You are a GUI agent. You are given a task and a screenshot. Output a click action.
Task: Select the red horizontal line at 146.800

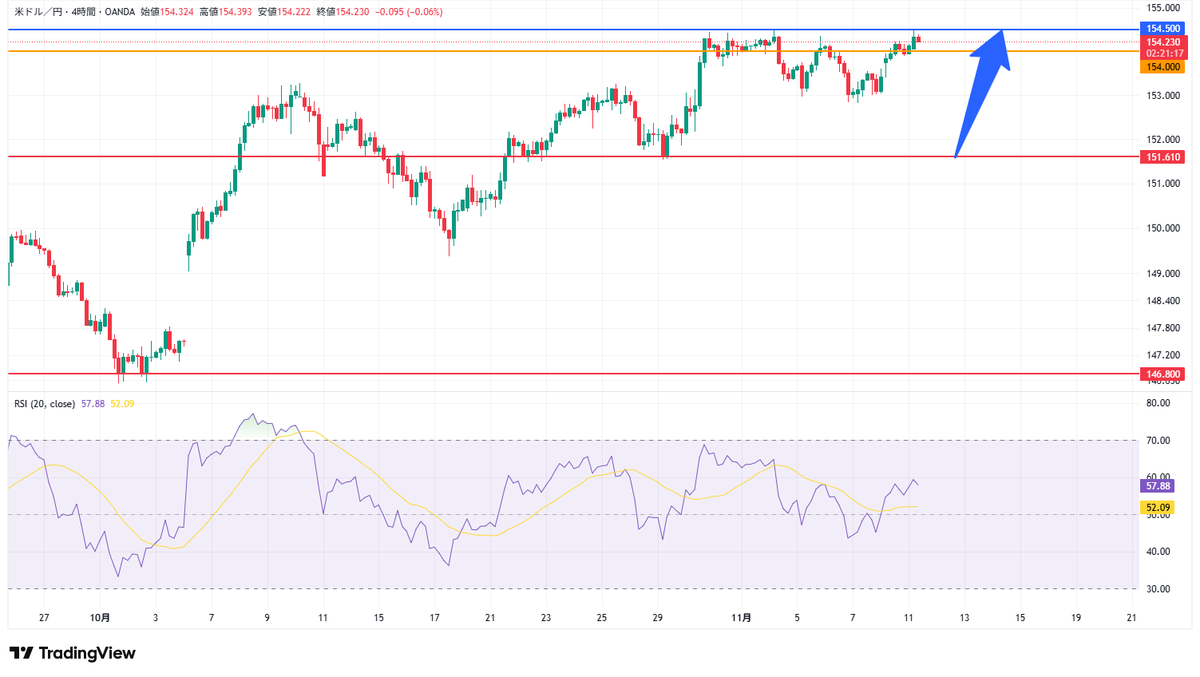coord(572,374)
